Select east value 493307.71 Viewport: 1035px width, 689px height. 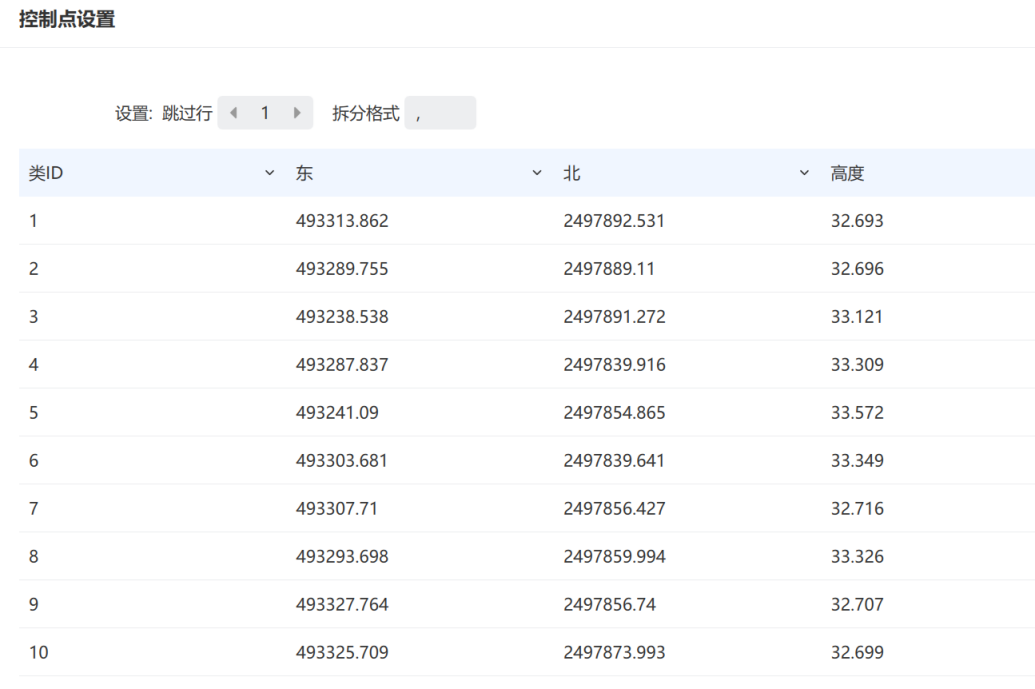337,509
